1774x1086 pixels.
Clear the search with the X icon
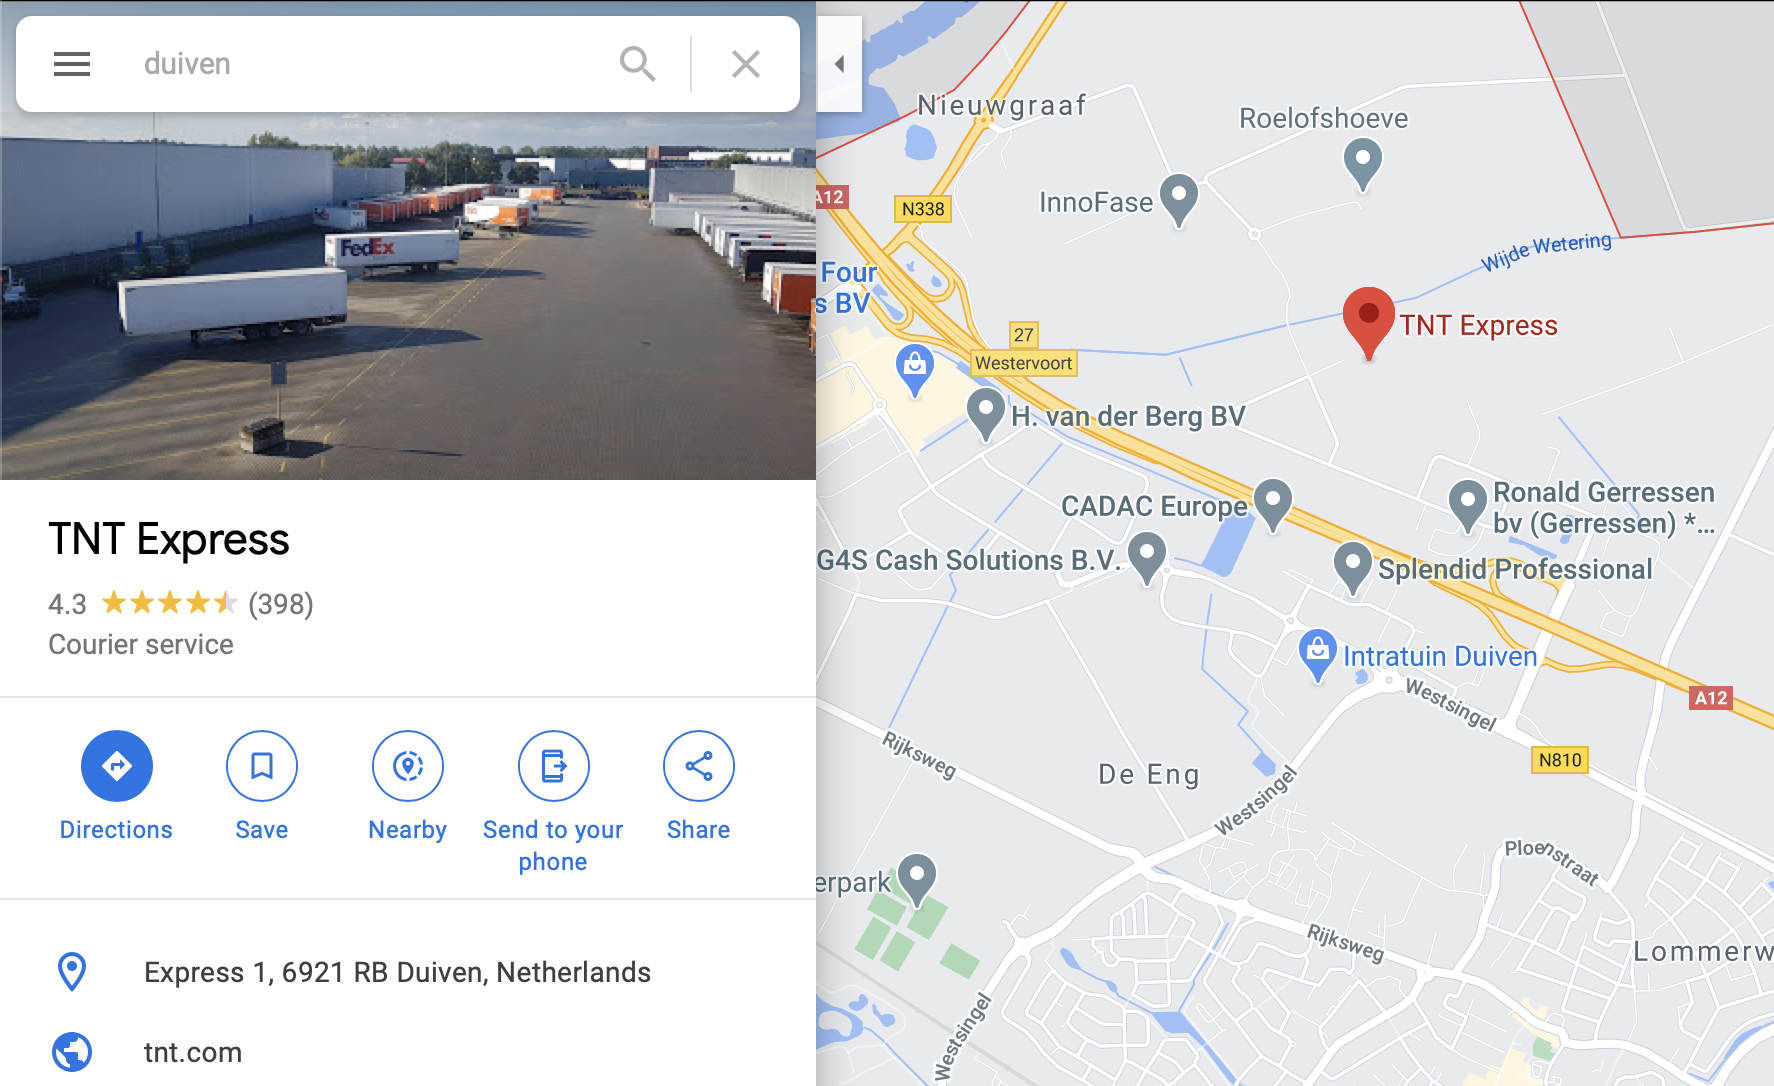click(746, 64)
